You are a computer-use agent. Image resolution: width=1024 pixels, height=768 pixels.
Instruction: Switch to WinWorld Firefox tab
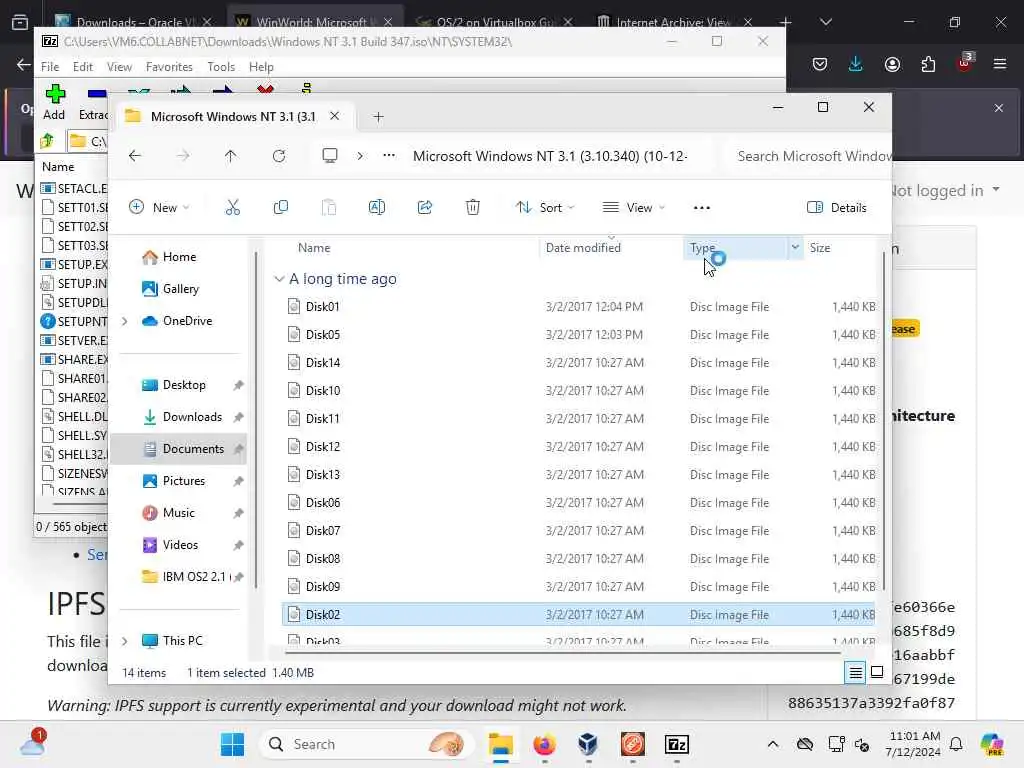(314, 22)
